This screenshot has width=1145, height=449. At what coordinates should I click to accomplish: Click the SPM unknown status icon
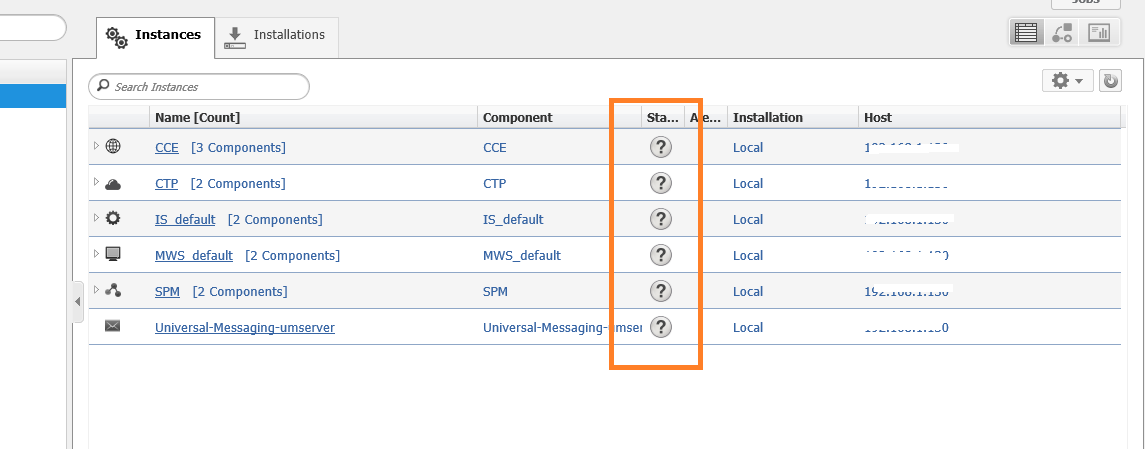pyautogui.click(x=660, y=291)
